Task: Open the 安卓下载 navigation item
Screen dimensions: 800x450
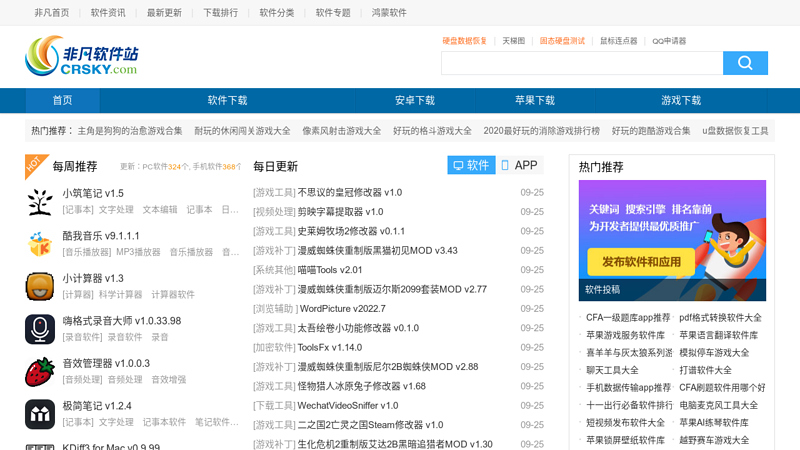Action: 415,101
